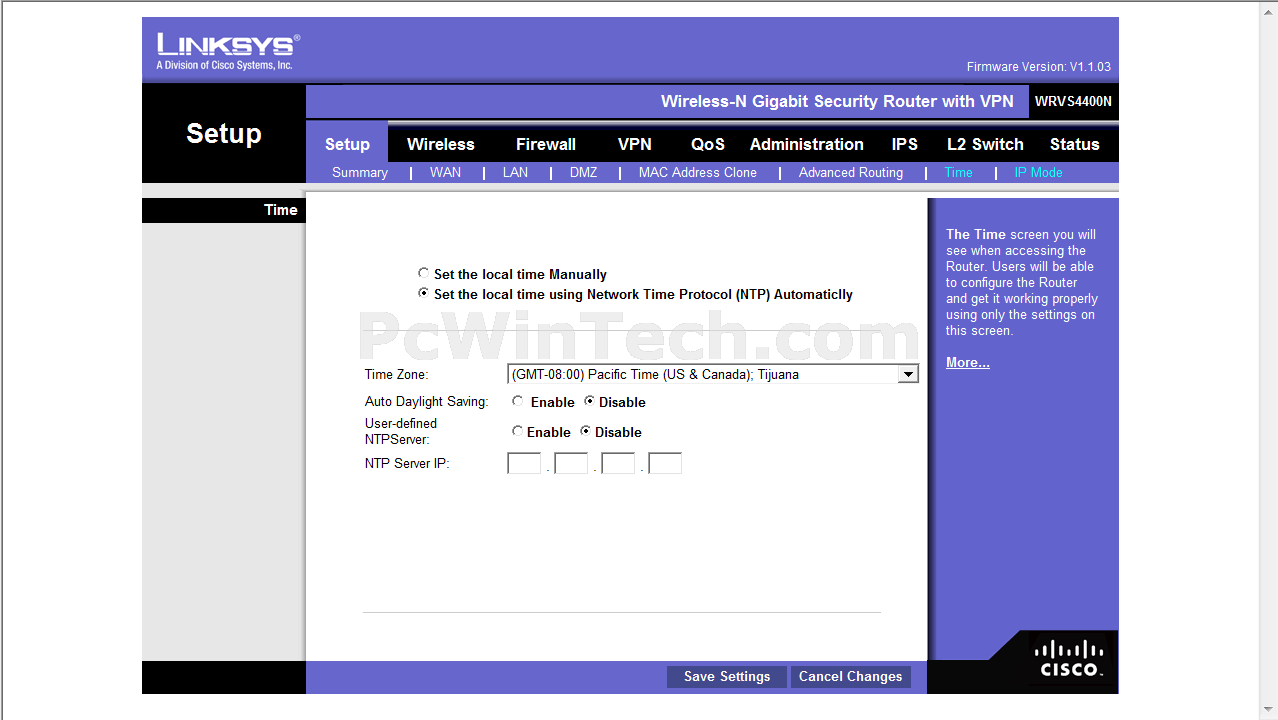
Task: Go to the Firewall tab
Action: click(546, 144)
